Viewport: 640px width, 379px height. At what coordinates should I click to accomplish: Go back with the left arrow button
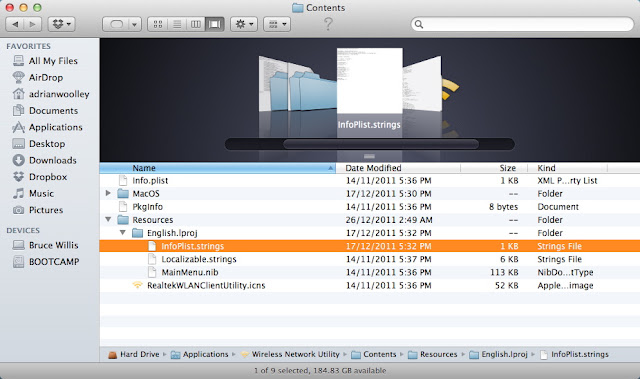pos(15,24)
